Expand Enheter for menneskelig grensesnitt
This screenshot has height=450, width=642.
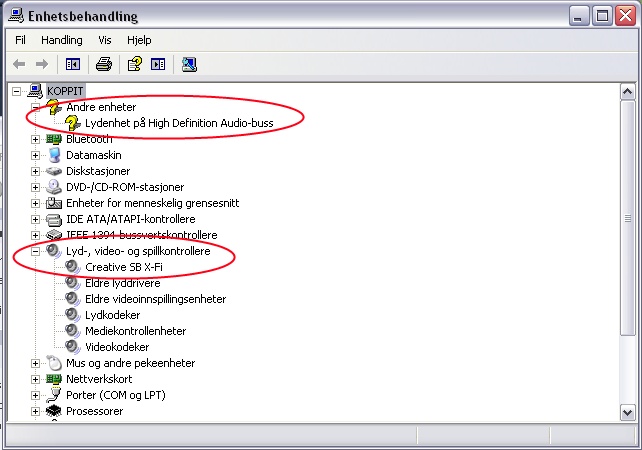(x=36, y=203)
